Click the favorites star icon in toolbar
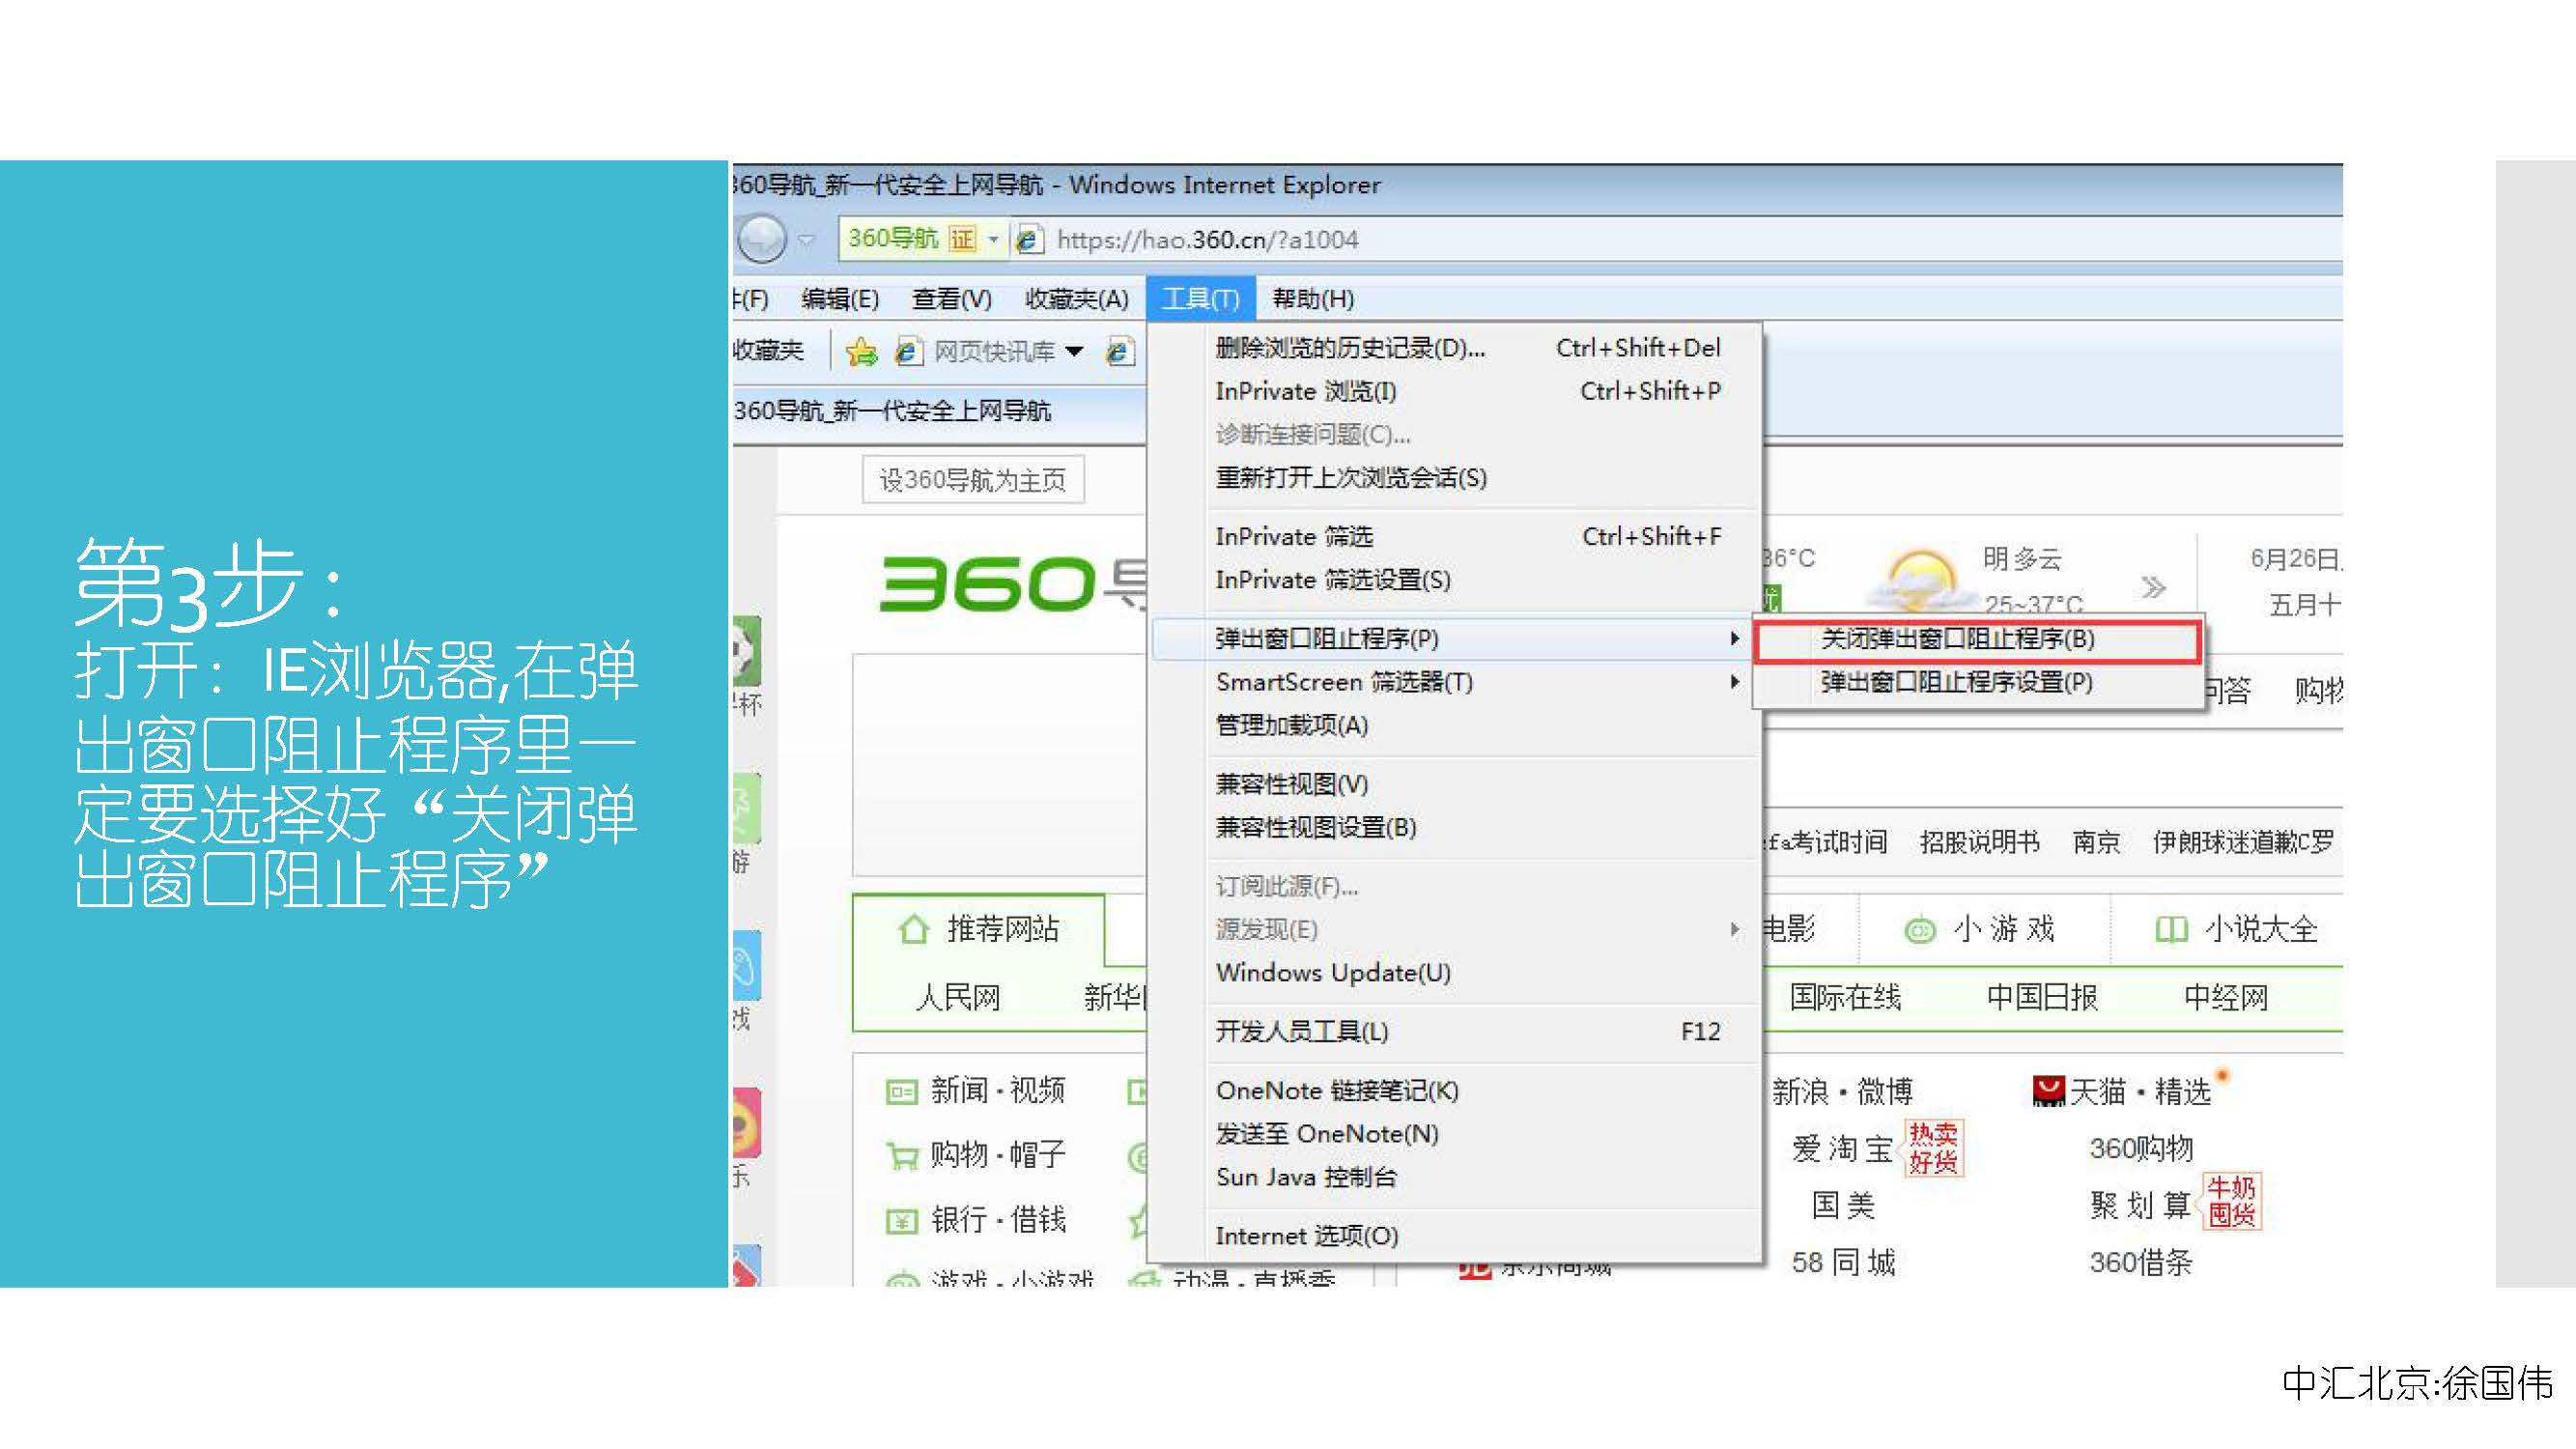Viewport: 2576px width, 1449px height. click(860, 351)
